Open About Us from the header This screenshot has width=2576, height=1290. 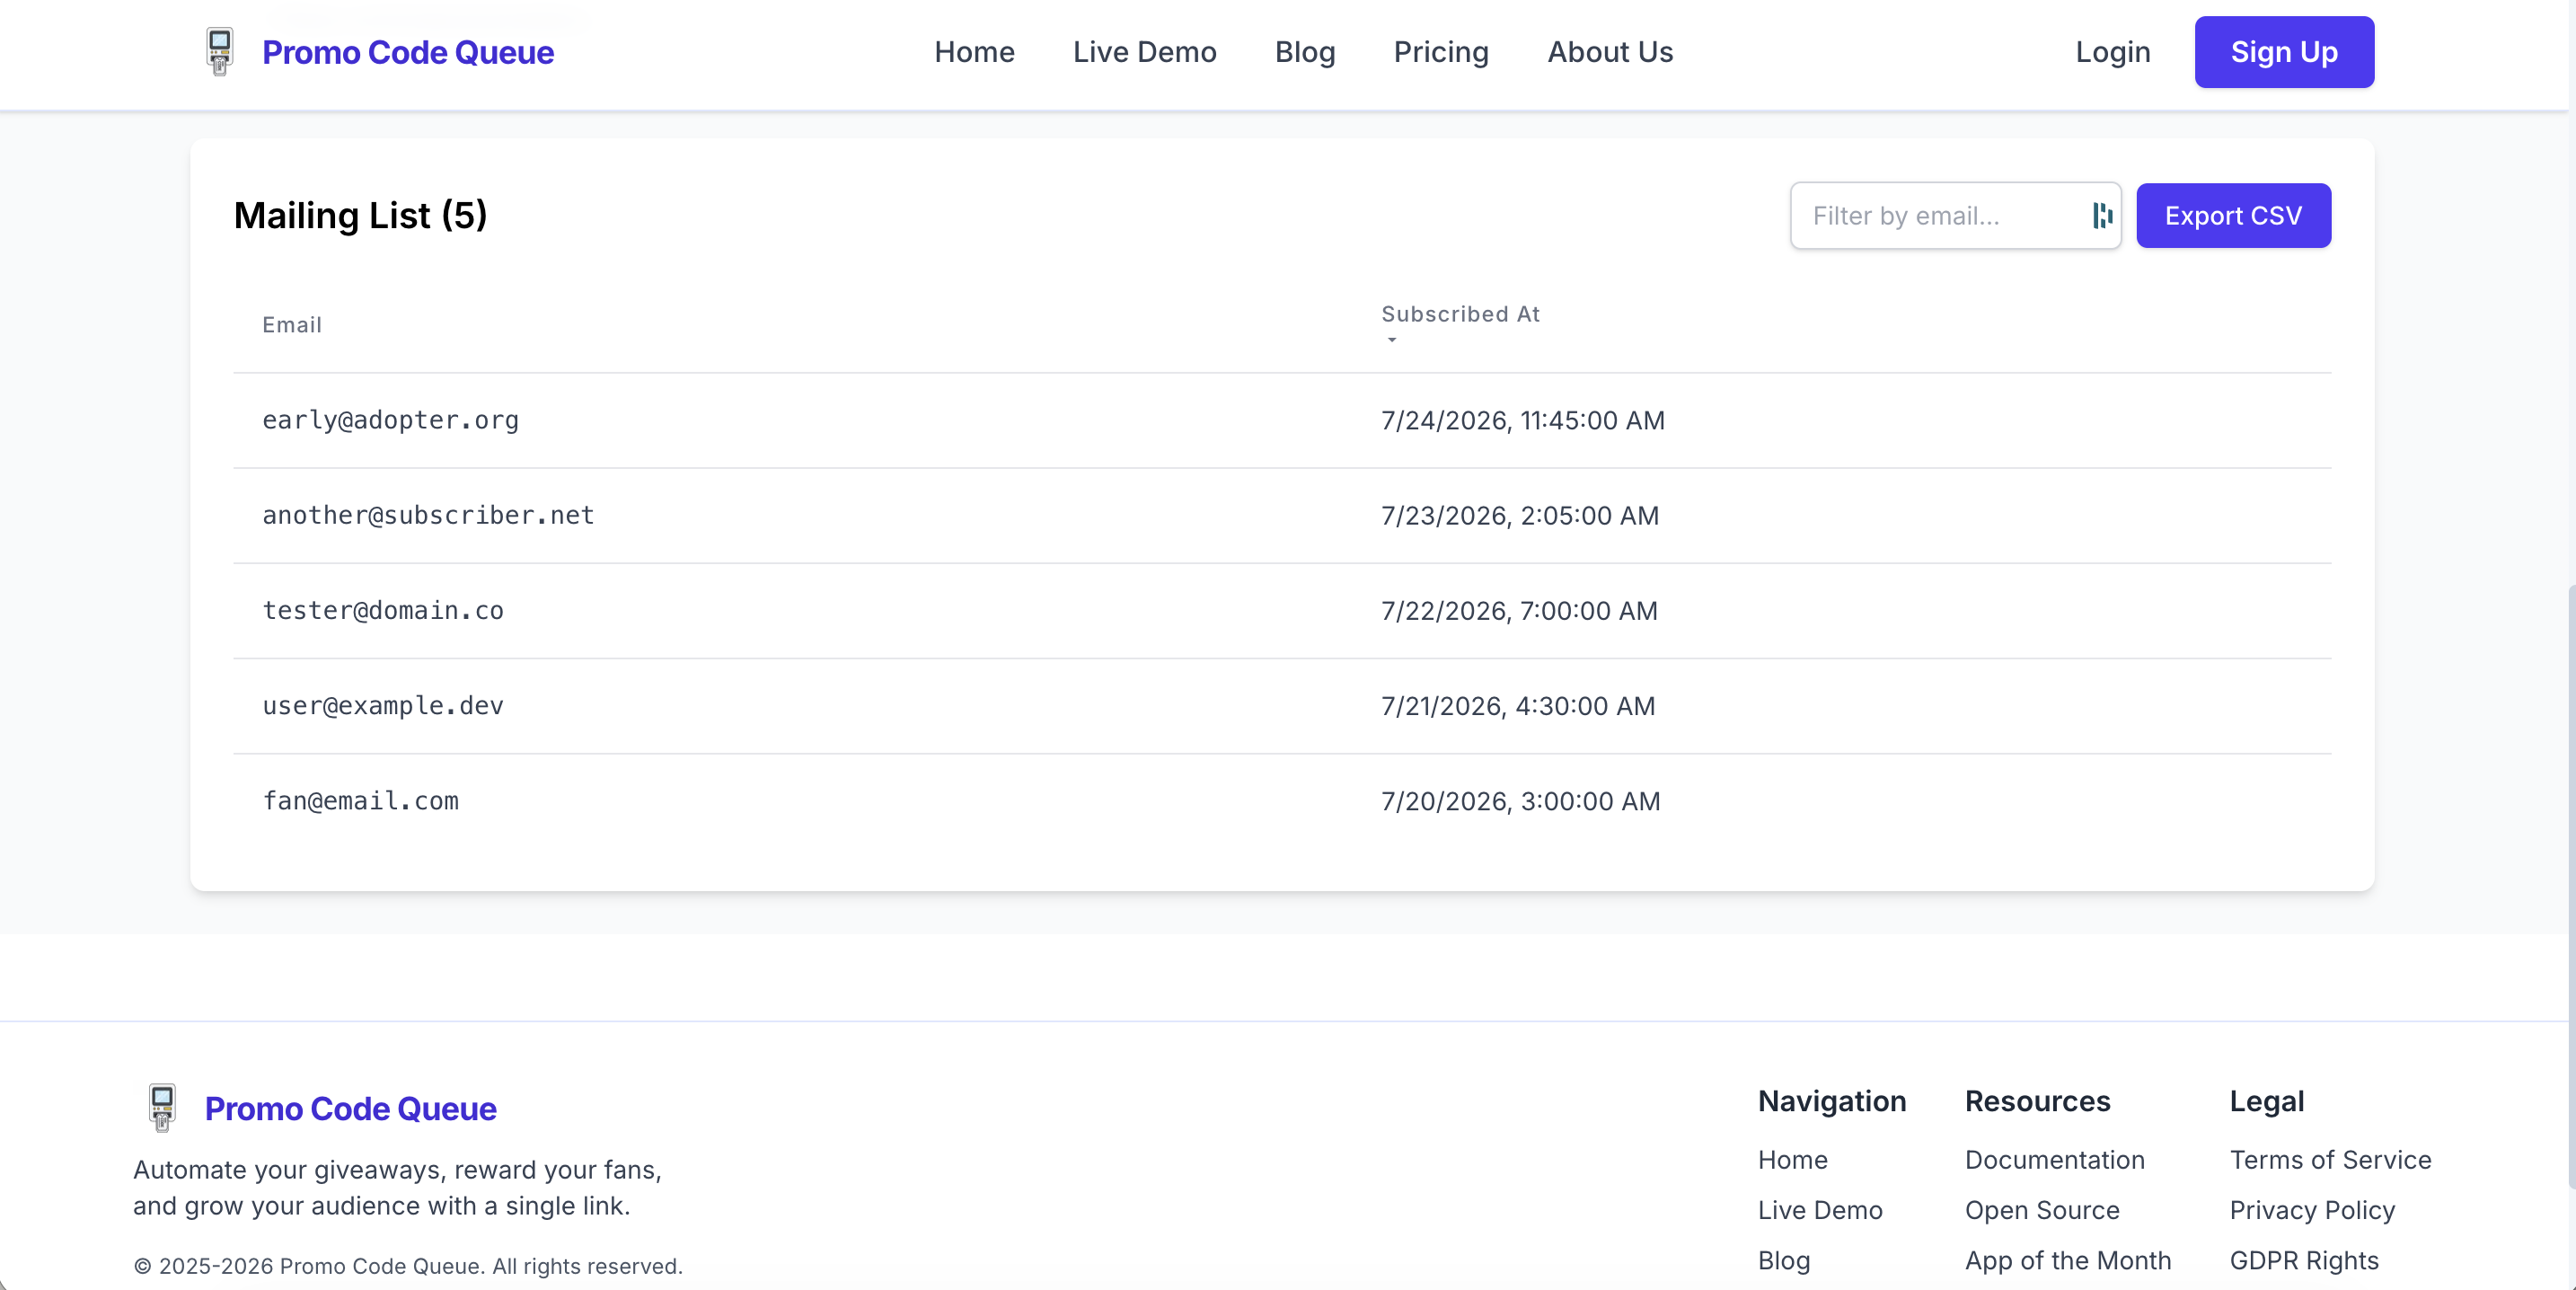[1609, 52]
